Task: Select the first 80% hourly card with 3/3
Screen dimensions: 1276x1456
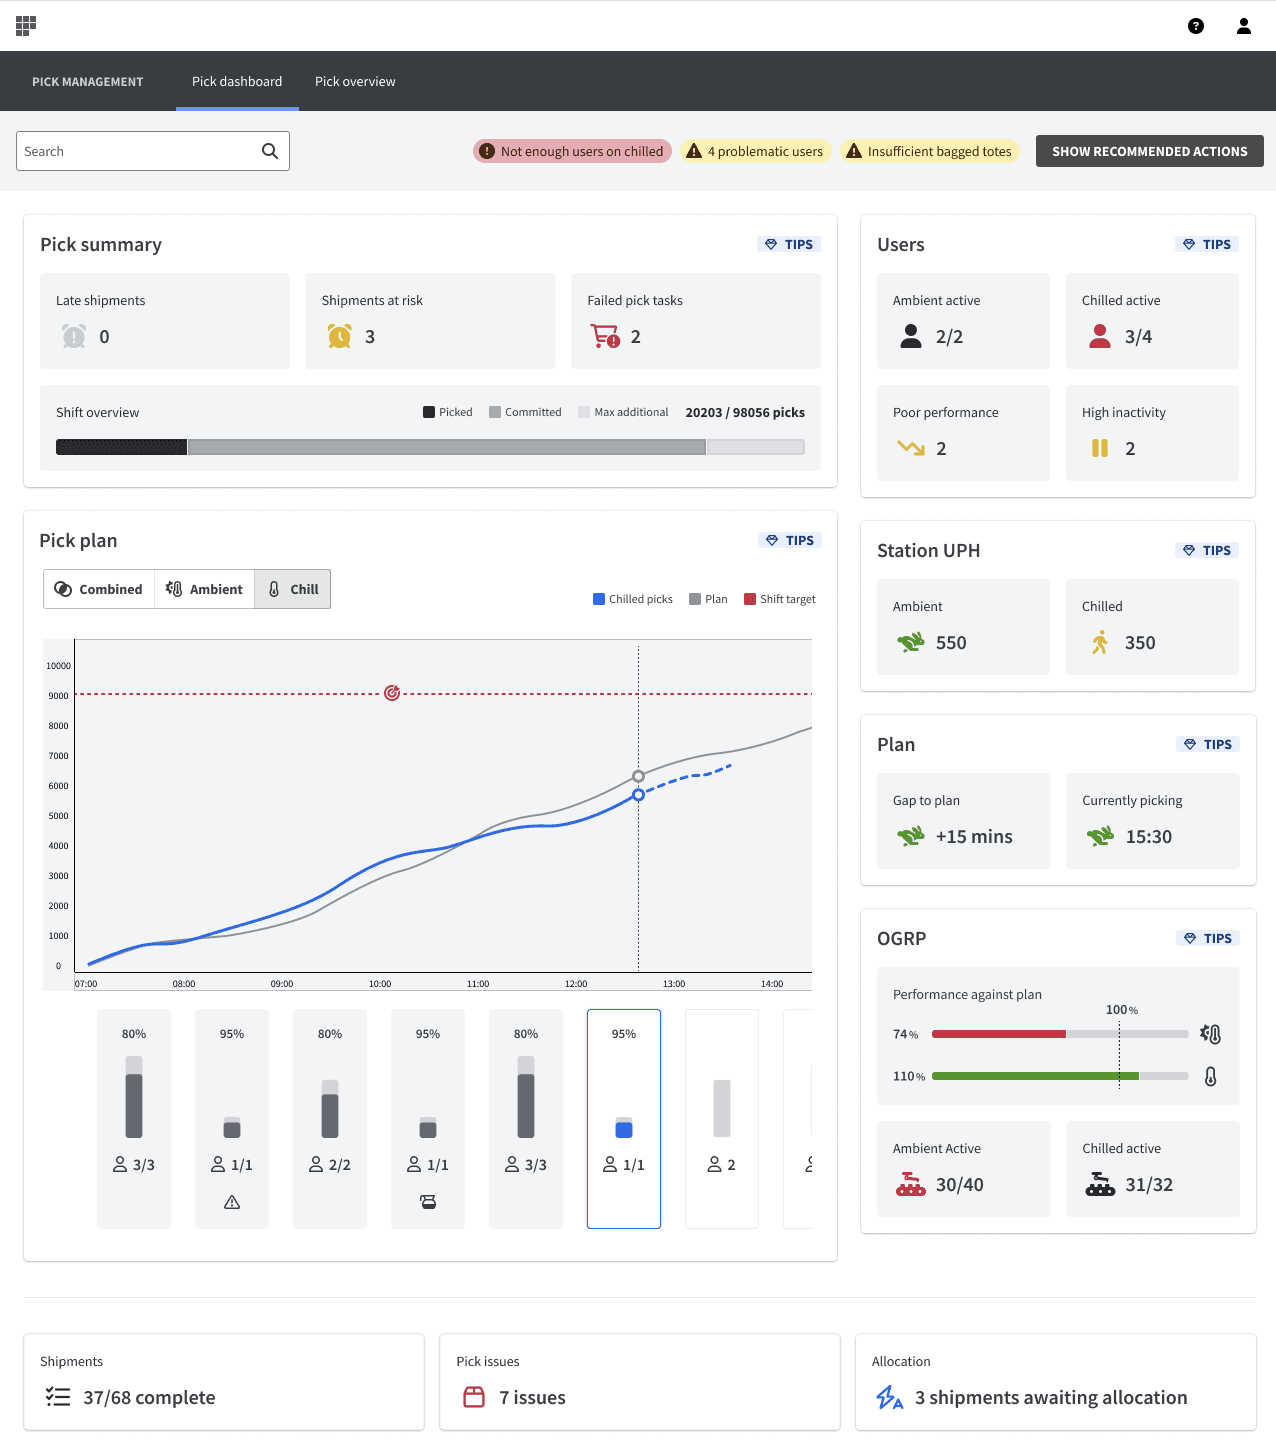Action: pos(134,1119)
